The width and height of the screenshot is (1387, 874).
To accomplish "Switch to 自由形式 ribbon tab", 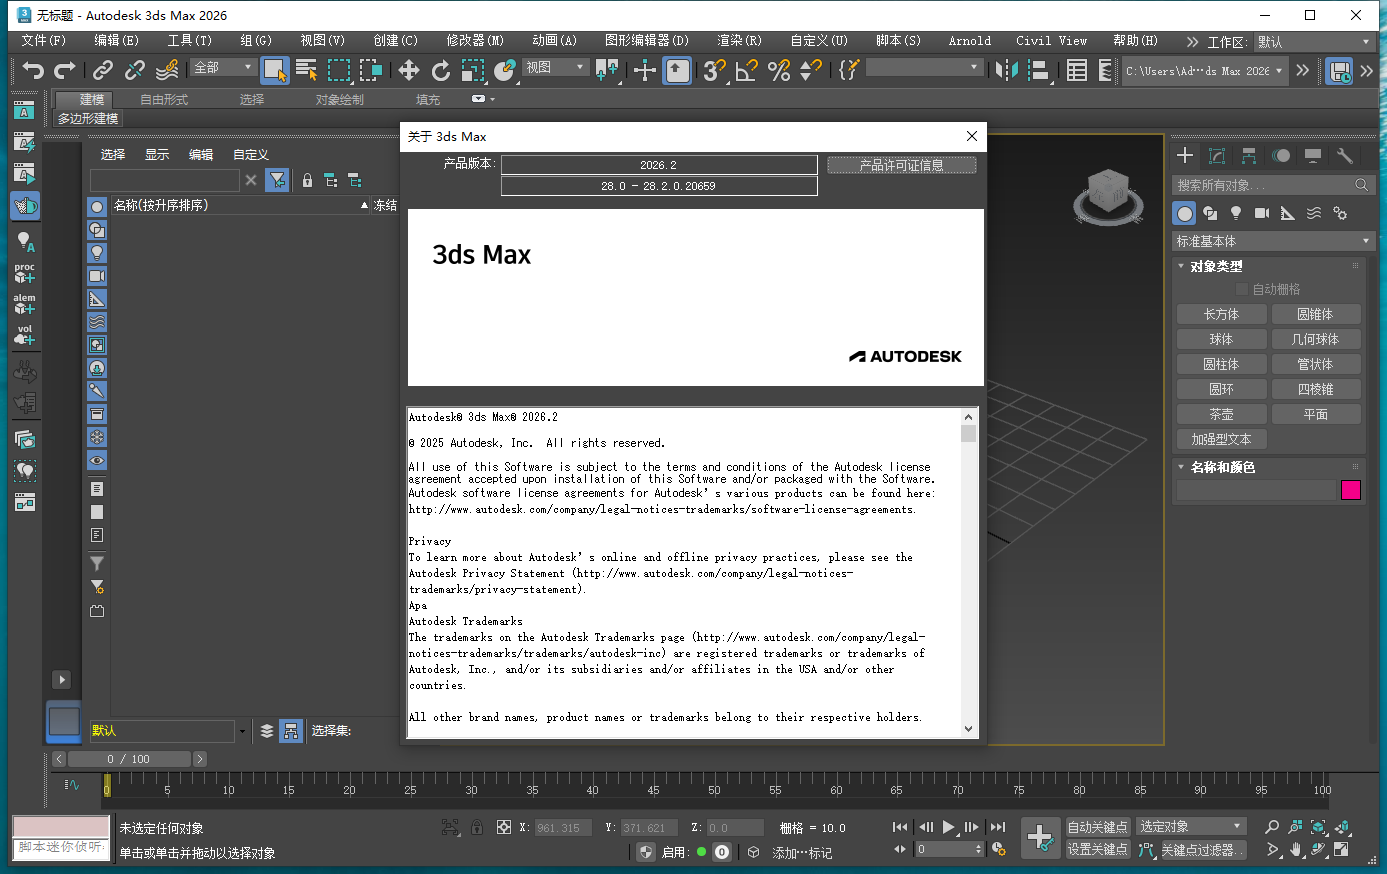I will click(x=164, y=99).
